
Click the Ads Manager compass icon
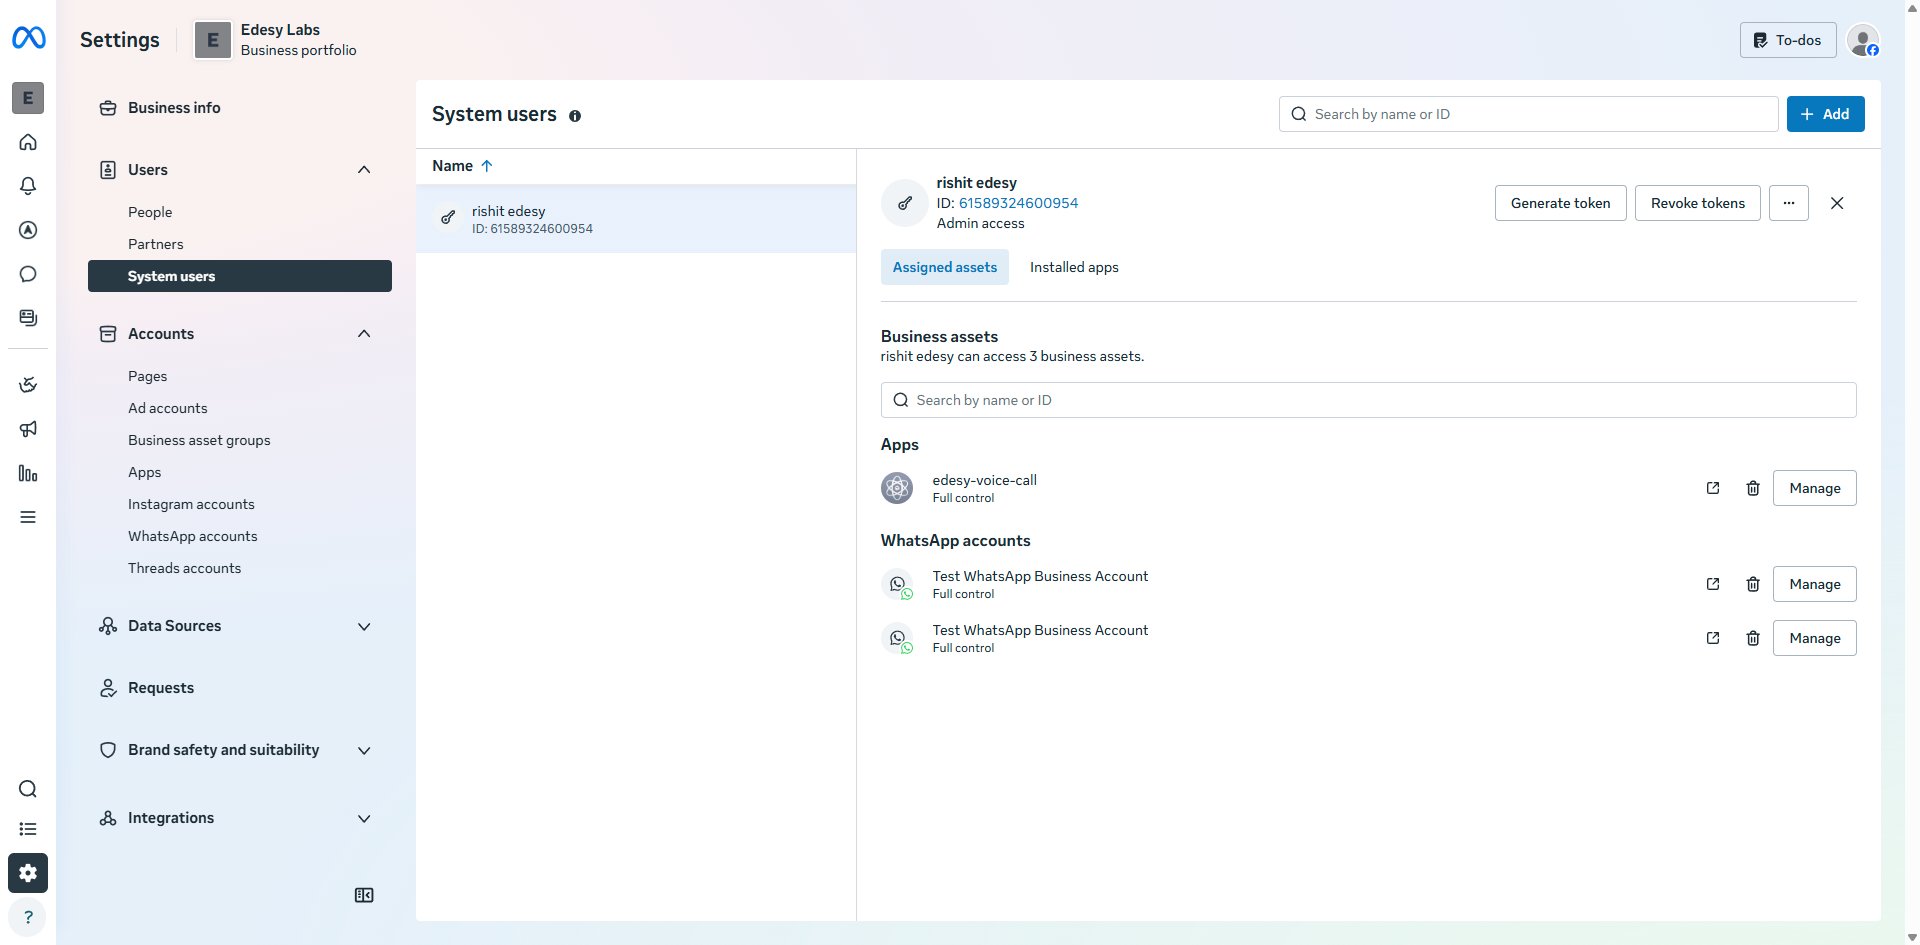click(28, 230)
